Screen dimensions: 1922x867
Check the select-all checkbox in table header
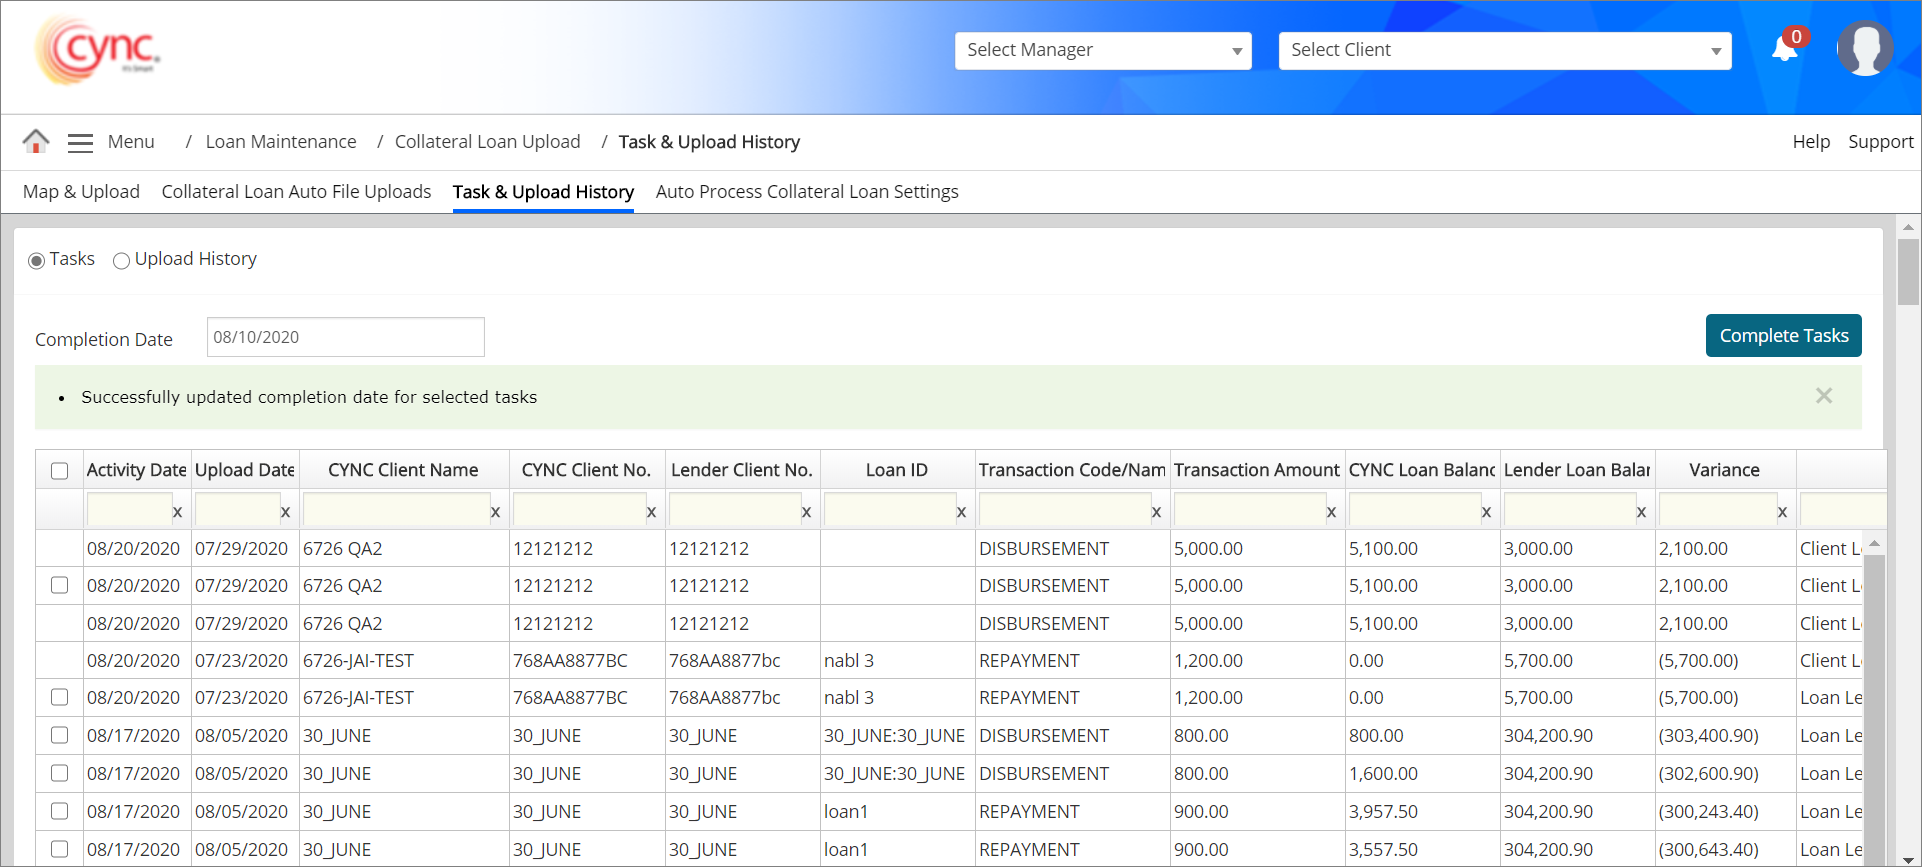60,471
